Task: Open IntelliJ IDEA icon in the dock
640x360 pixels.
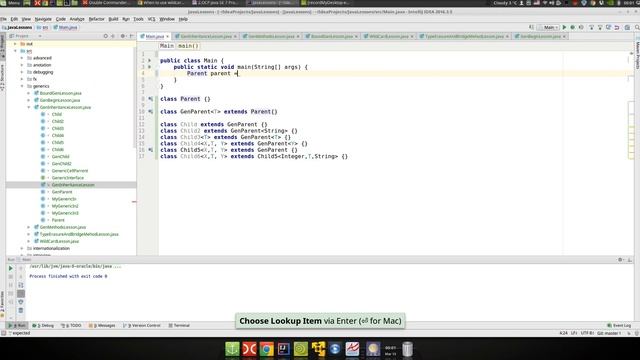Action: point(283,349)
